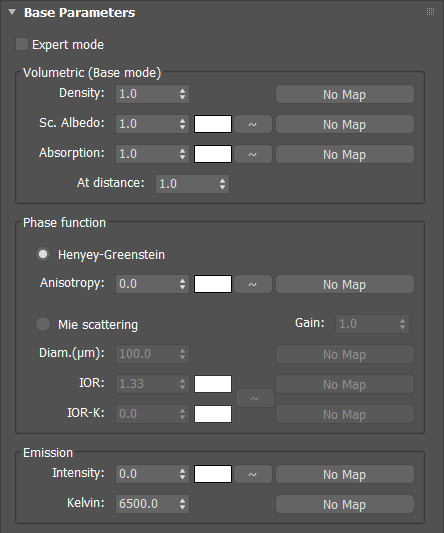
Task: Click the At distance spinner arrows
Action: [222, 184]
